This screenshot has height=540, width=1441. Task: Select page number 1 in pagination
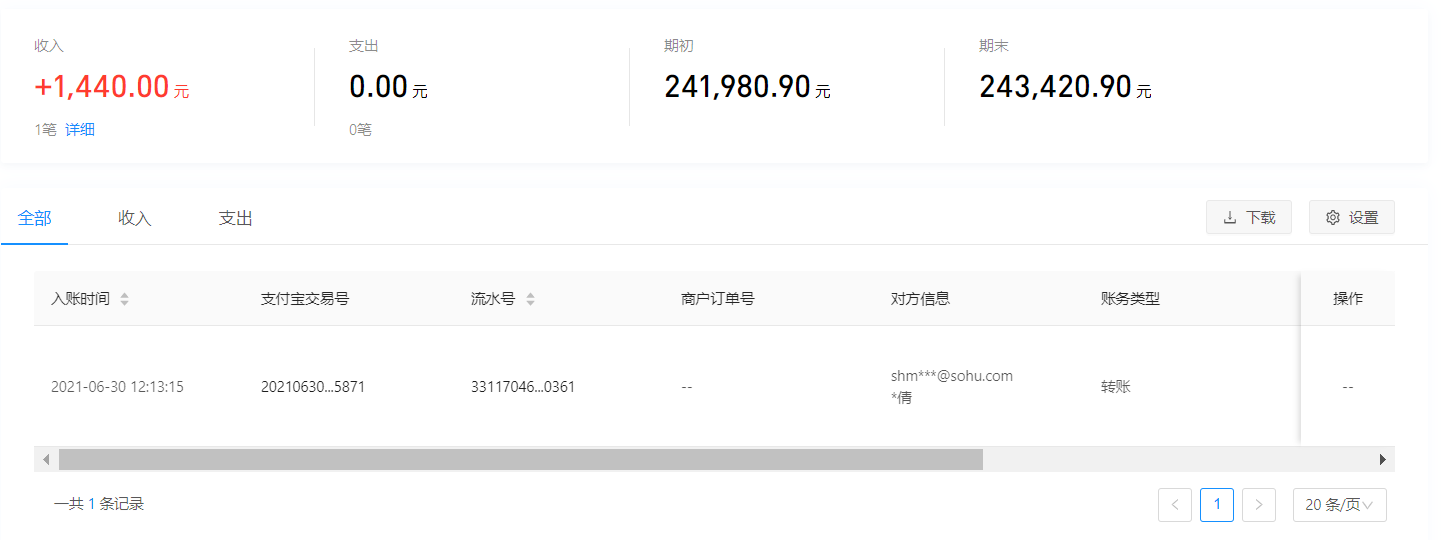[x=1217, y=505]
